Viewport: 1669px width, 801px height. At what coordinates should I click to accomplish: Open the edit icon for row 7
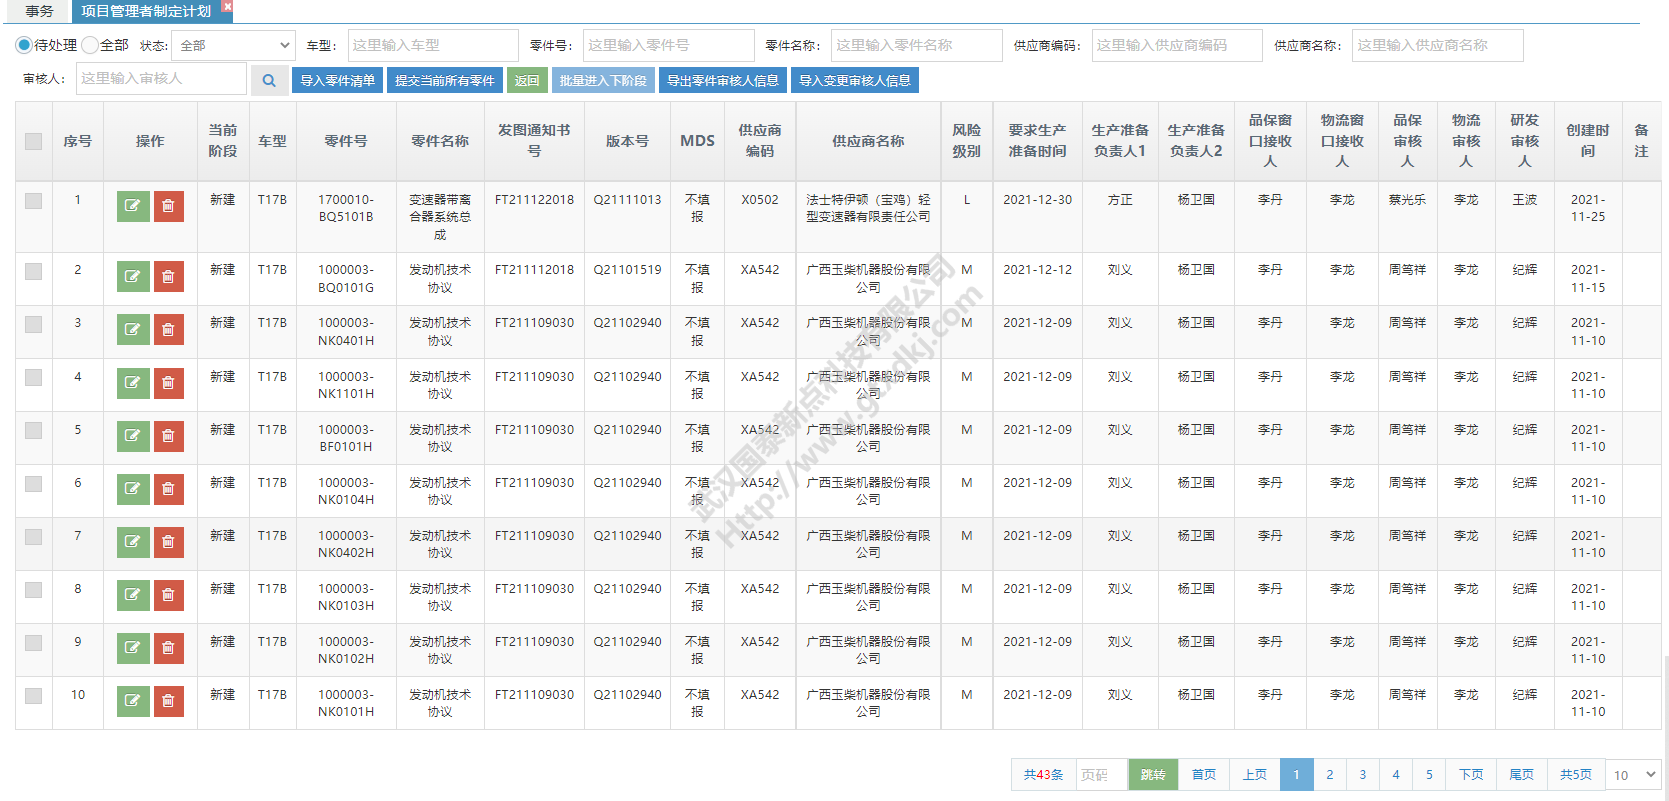(132, 542)
